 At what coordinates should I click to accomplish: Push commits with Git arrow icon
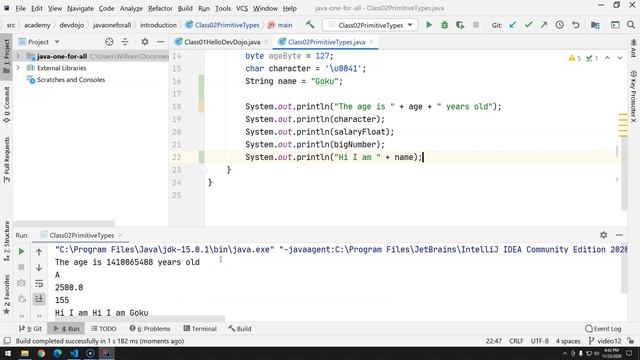[x=544, y=25]
